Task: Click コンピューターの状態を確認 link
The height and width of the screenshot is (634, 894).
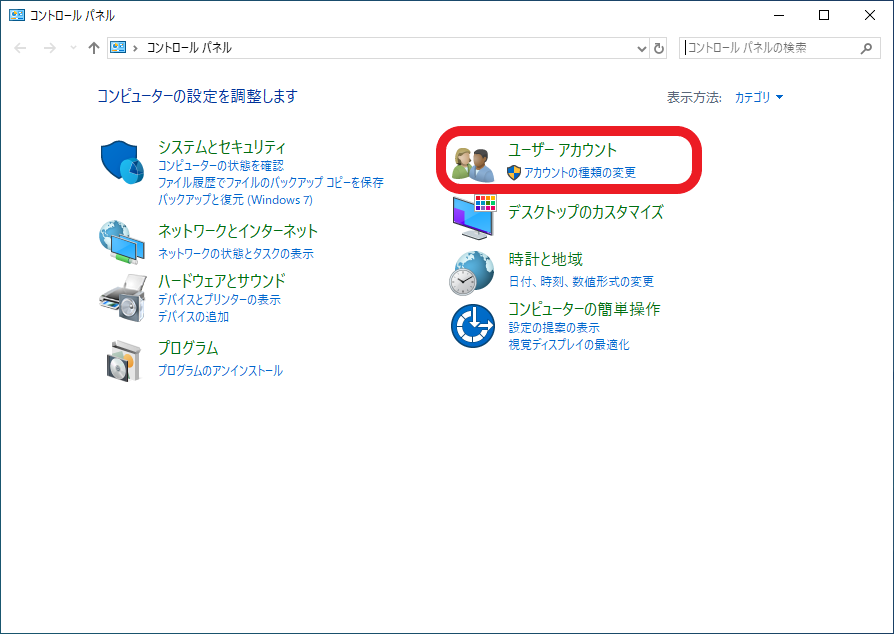Action: (x=221, y=165)
